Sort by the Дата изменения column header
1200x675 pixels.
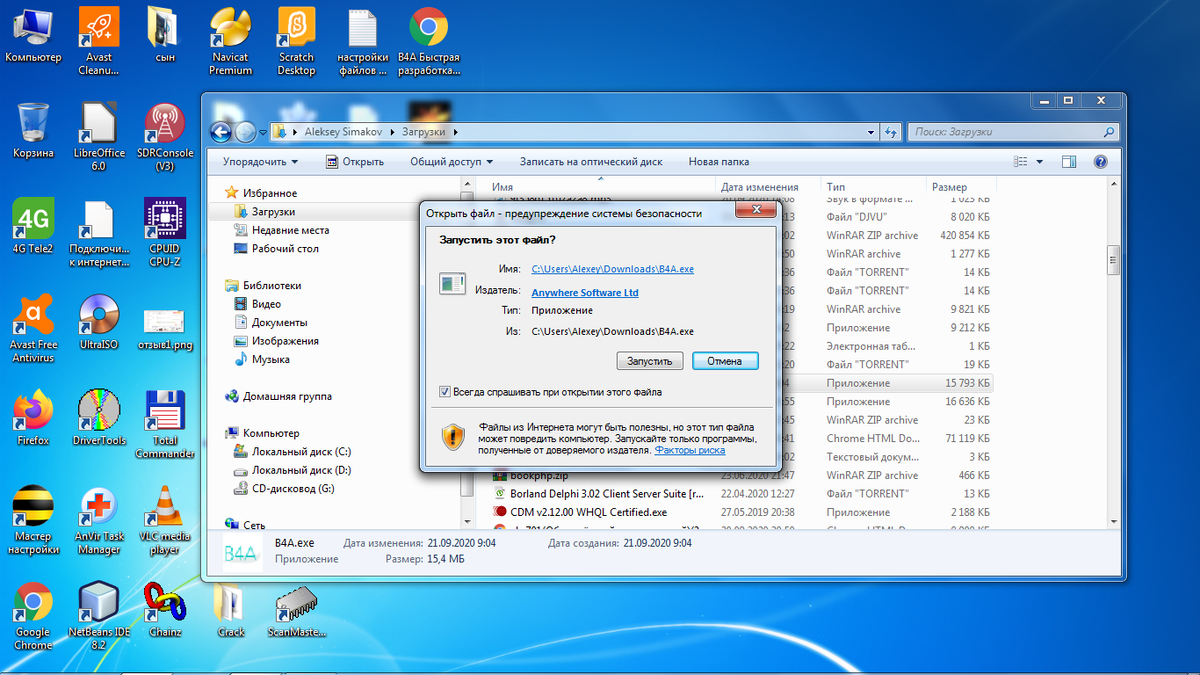(759, 187)
